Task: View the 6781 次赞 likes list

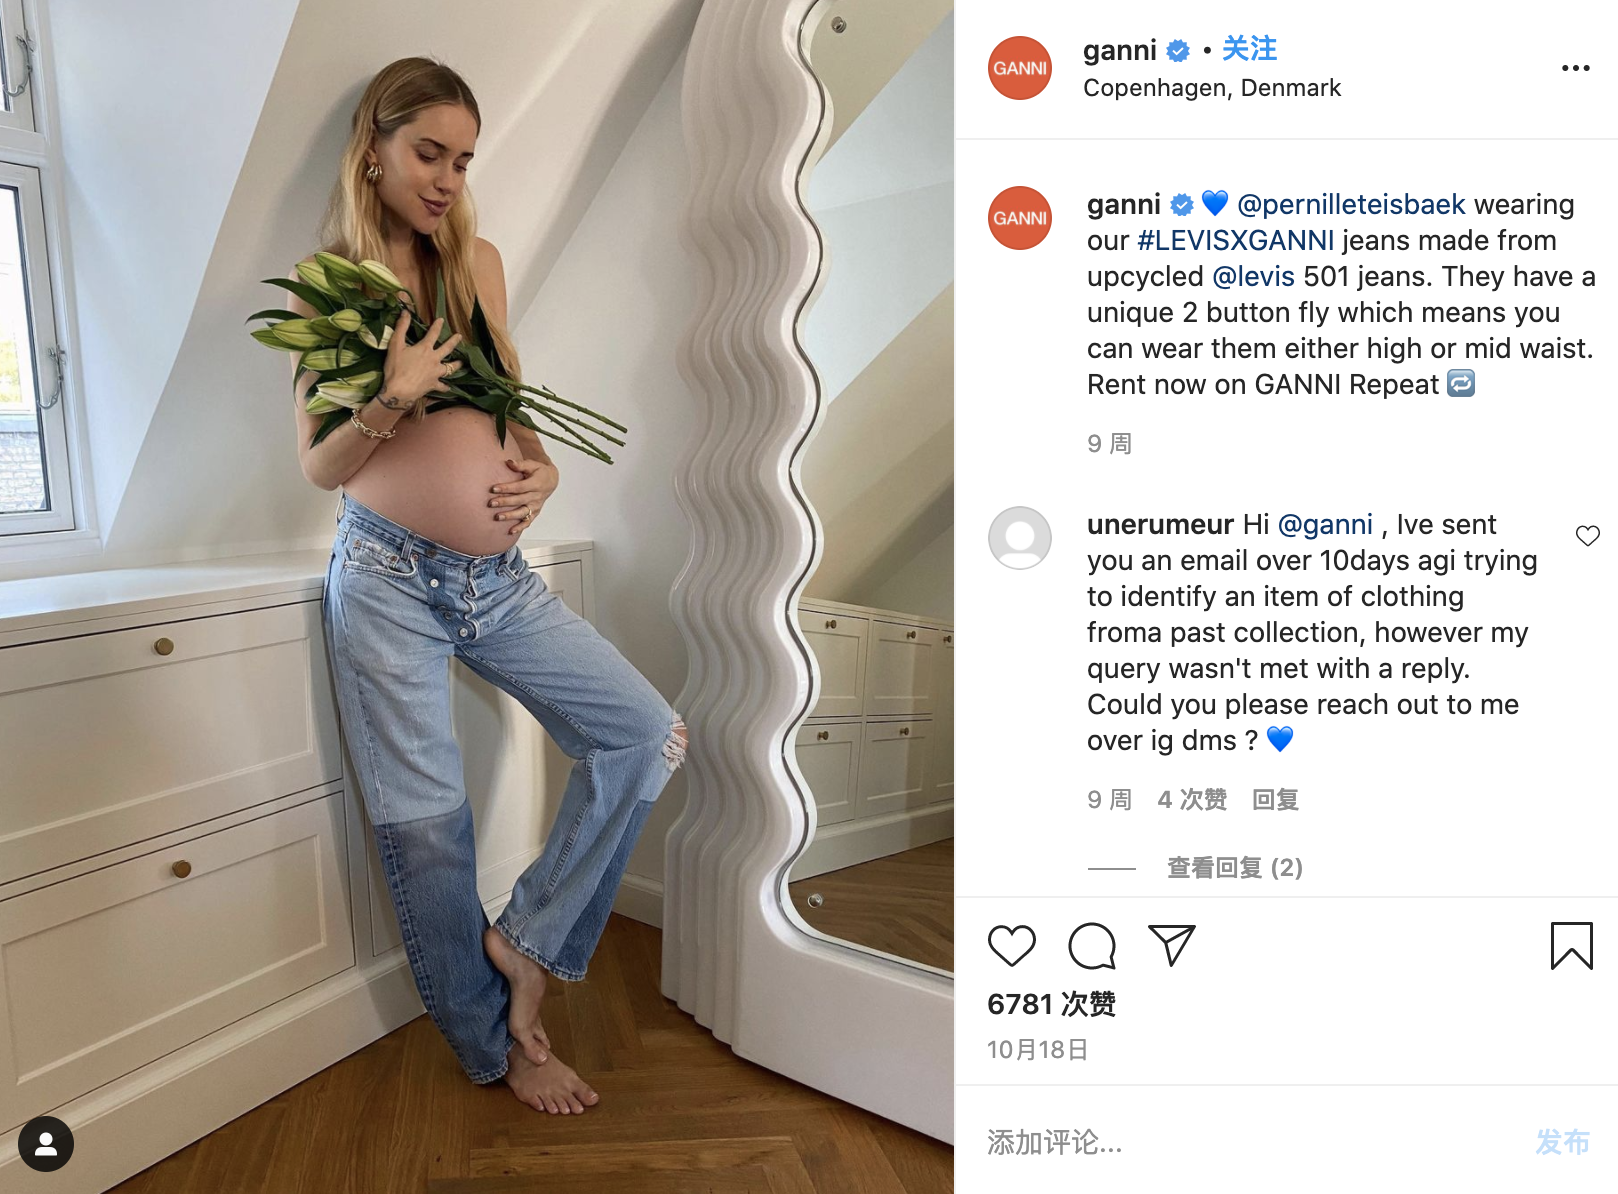Action: [x=1051, y=1004]
